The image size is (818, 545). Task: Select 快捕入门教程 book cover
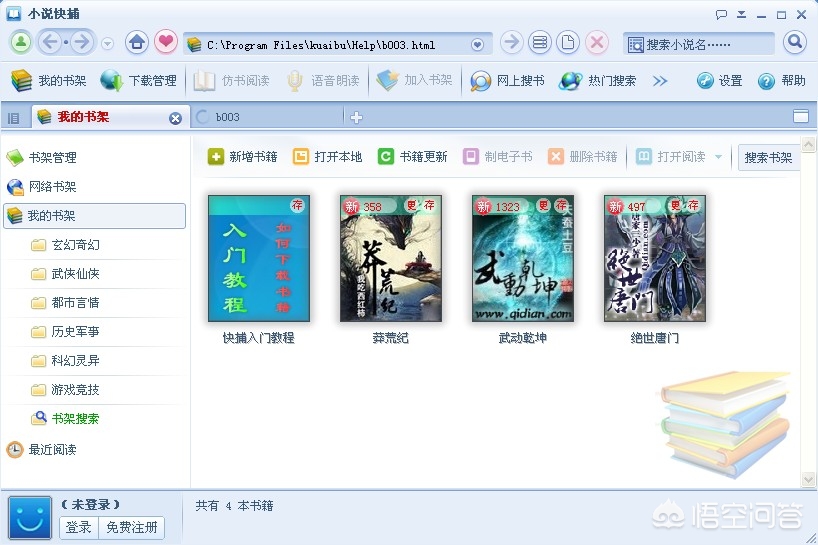point(259,259)
